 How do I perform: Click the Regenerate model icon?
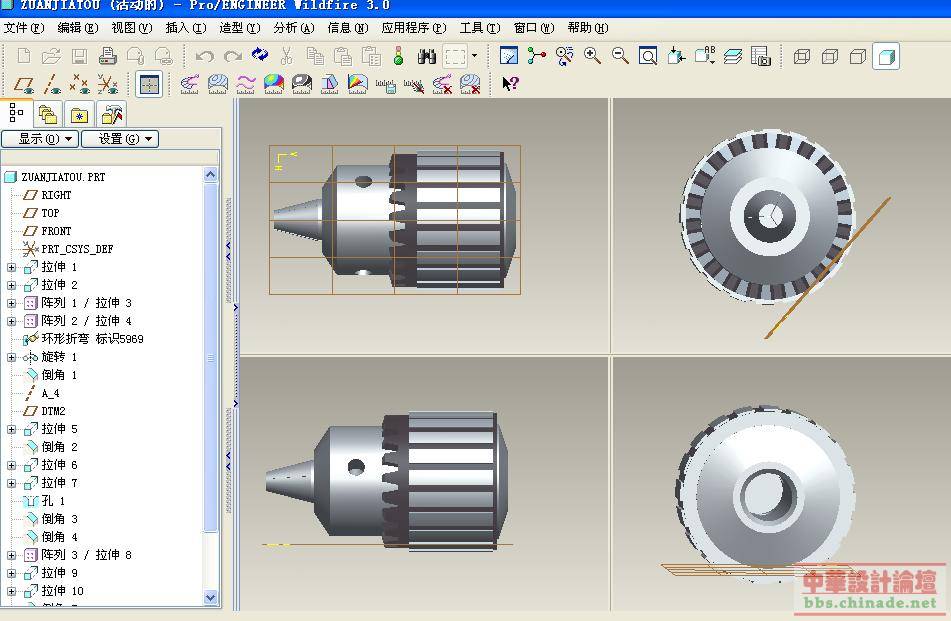coord(260,56)
